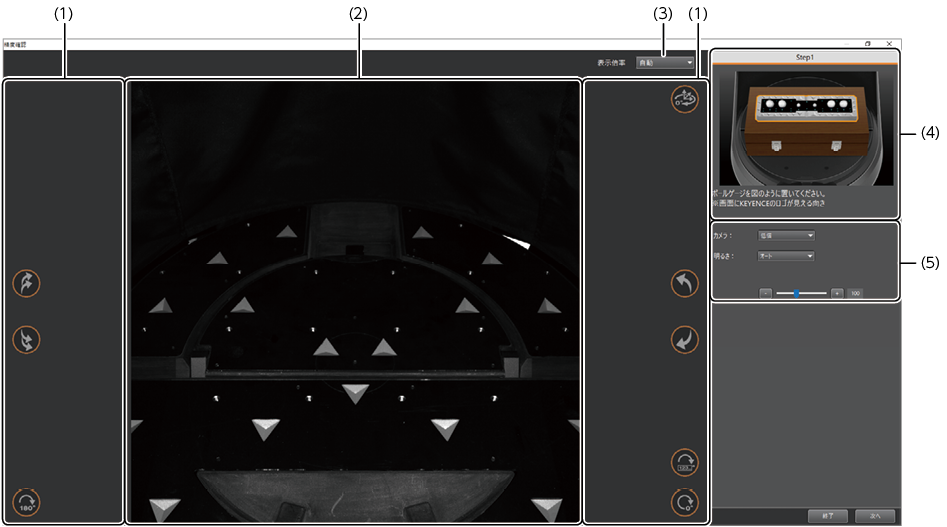Screen dimensions: 947x527
Task: Click the upper curved arrow icon on right panel
Action: pos(685,284)
